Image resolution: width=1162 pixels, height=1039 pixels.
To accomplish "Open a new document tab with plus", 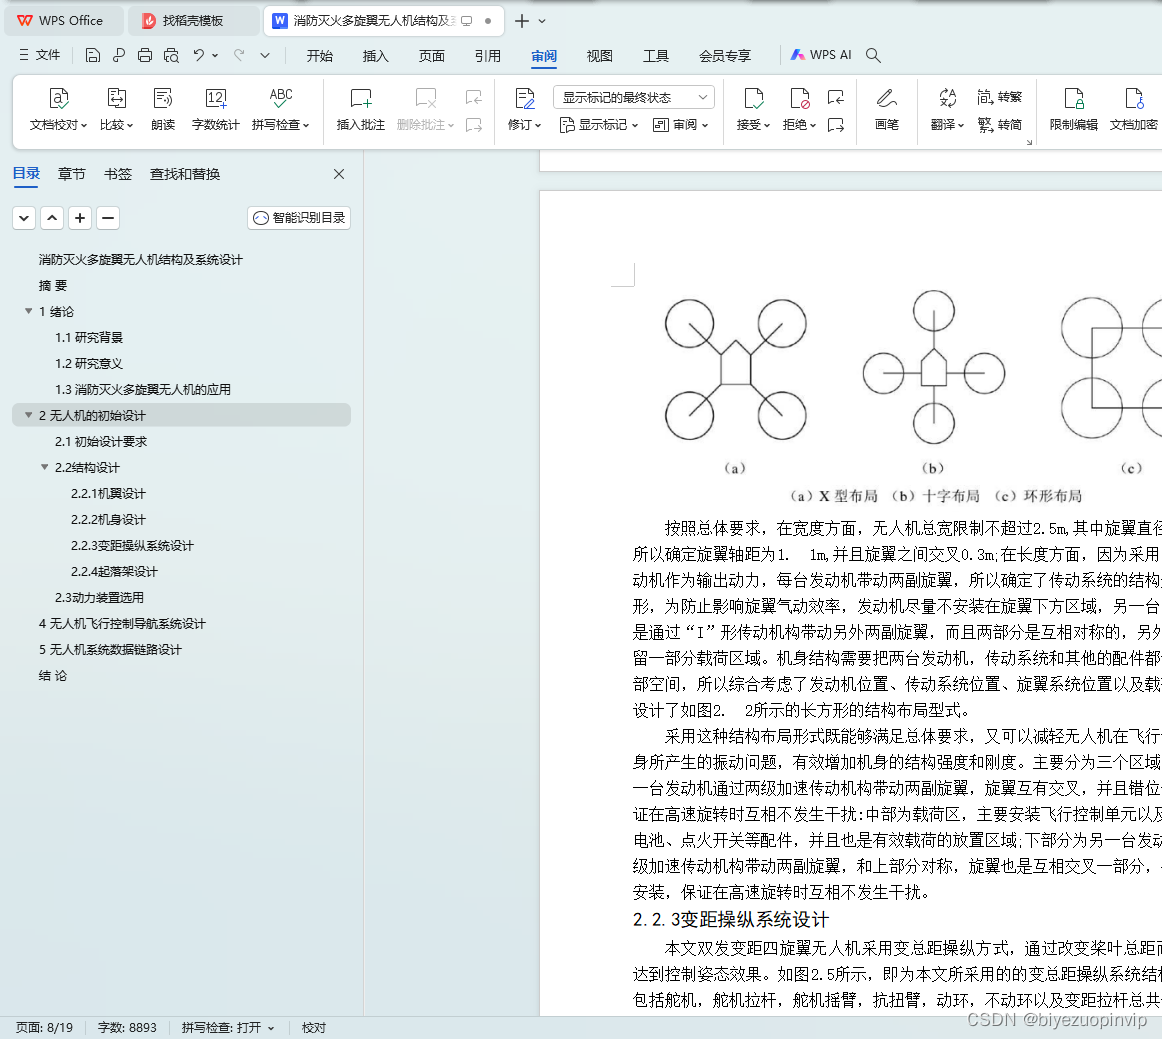I will click(x=522, y=21).
